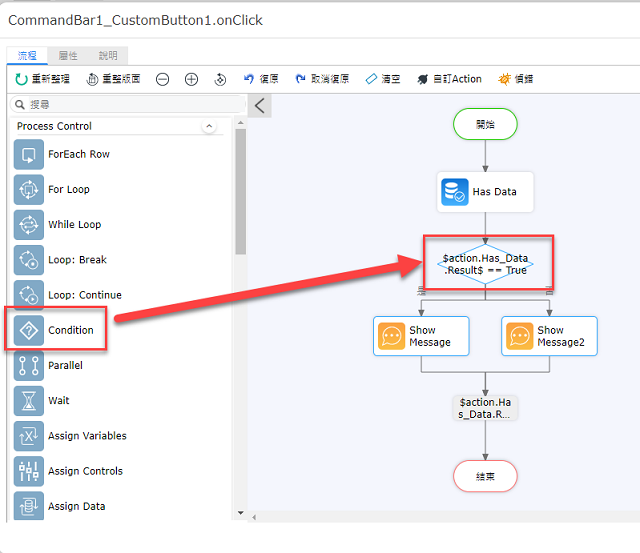
Task: Select the ForEach Row action icon
Action: pos(29,154)
